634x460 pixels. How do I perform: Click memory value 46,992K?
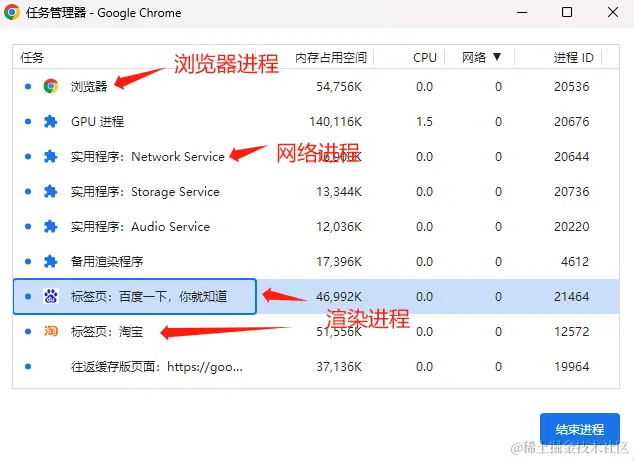click(x=339, y=297)
